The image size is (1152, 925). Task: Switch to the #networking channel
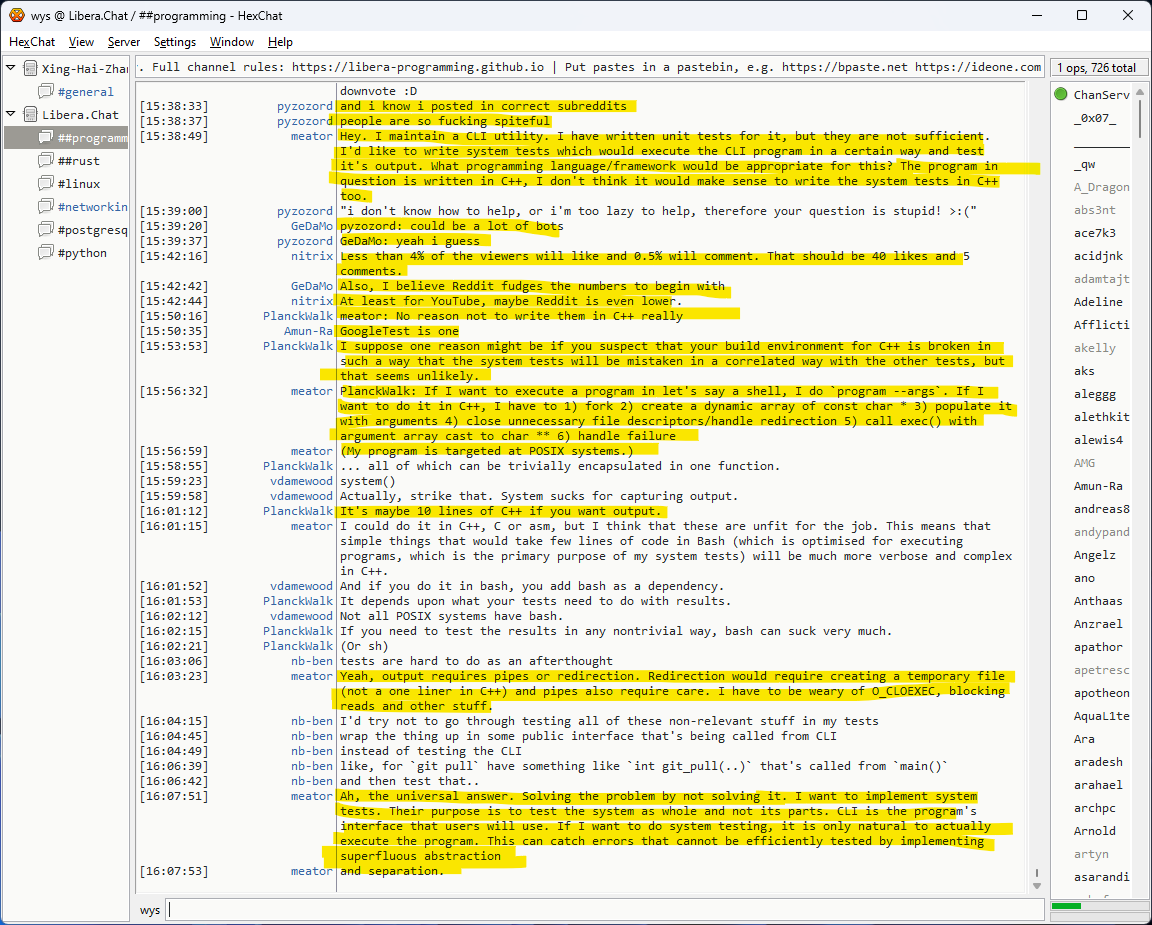(92, 207)
